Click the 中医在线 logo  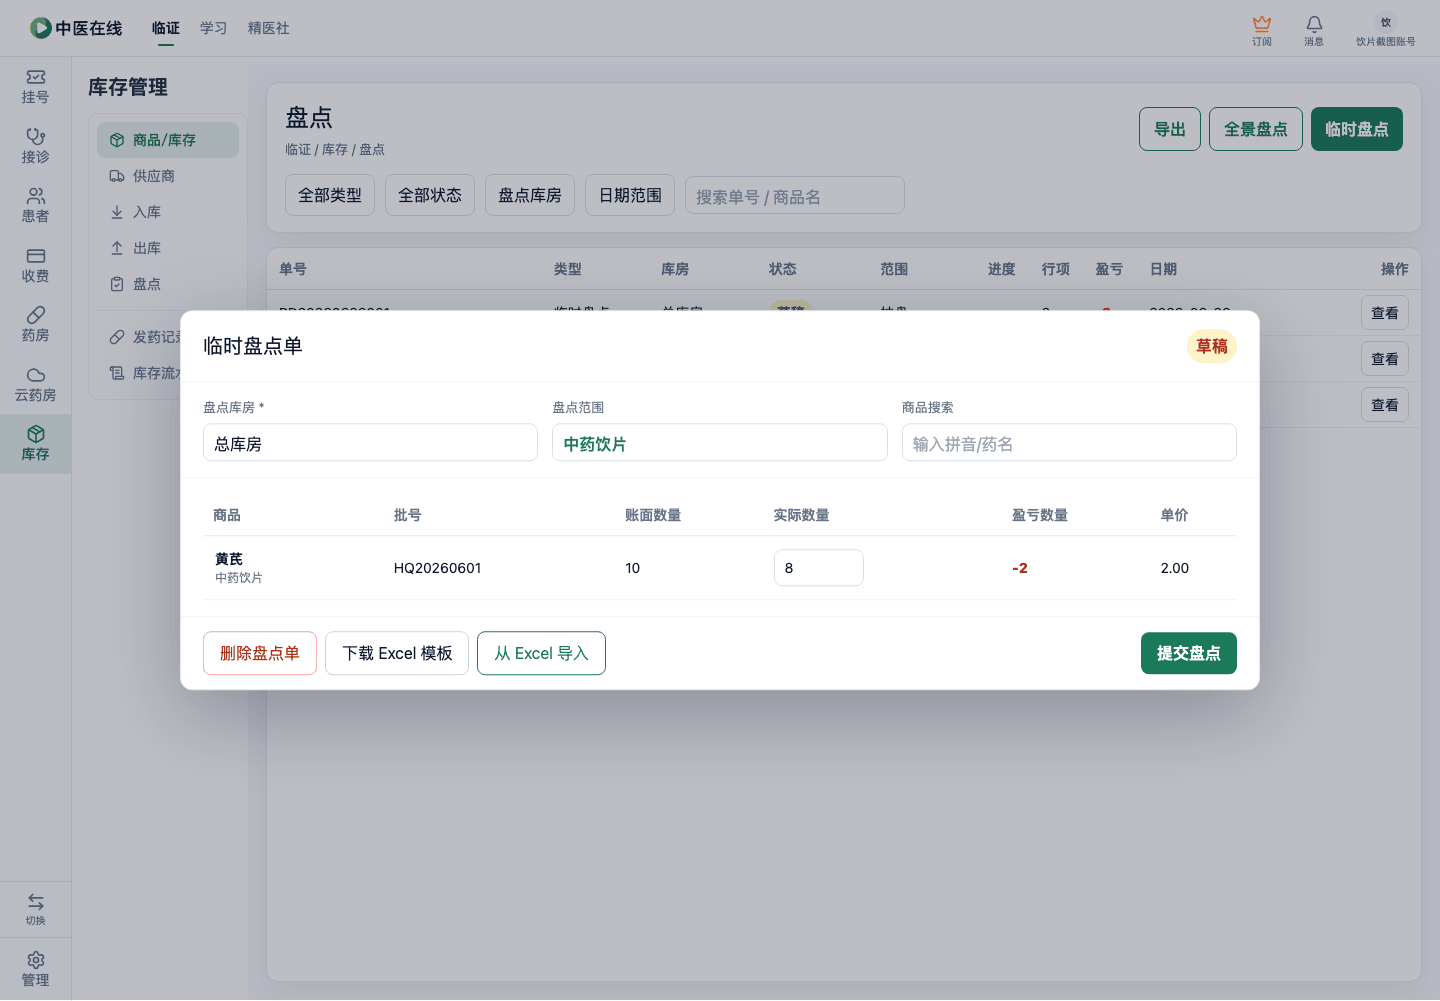click(x=76, y=28)
